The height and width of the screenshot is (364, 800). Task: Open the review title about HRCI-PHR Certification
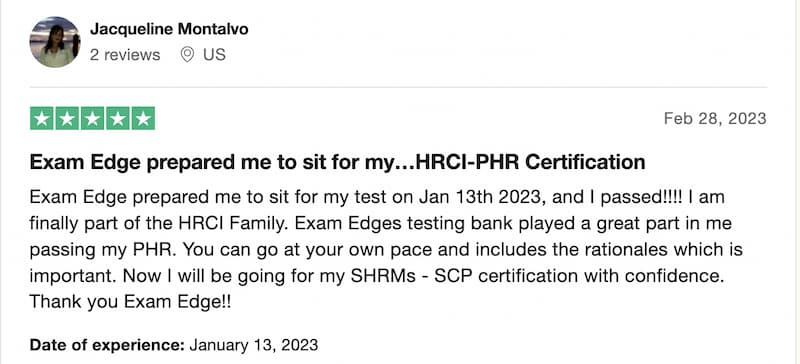click(337, 162)
